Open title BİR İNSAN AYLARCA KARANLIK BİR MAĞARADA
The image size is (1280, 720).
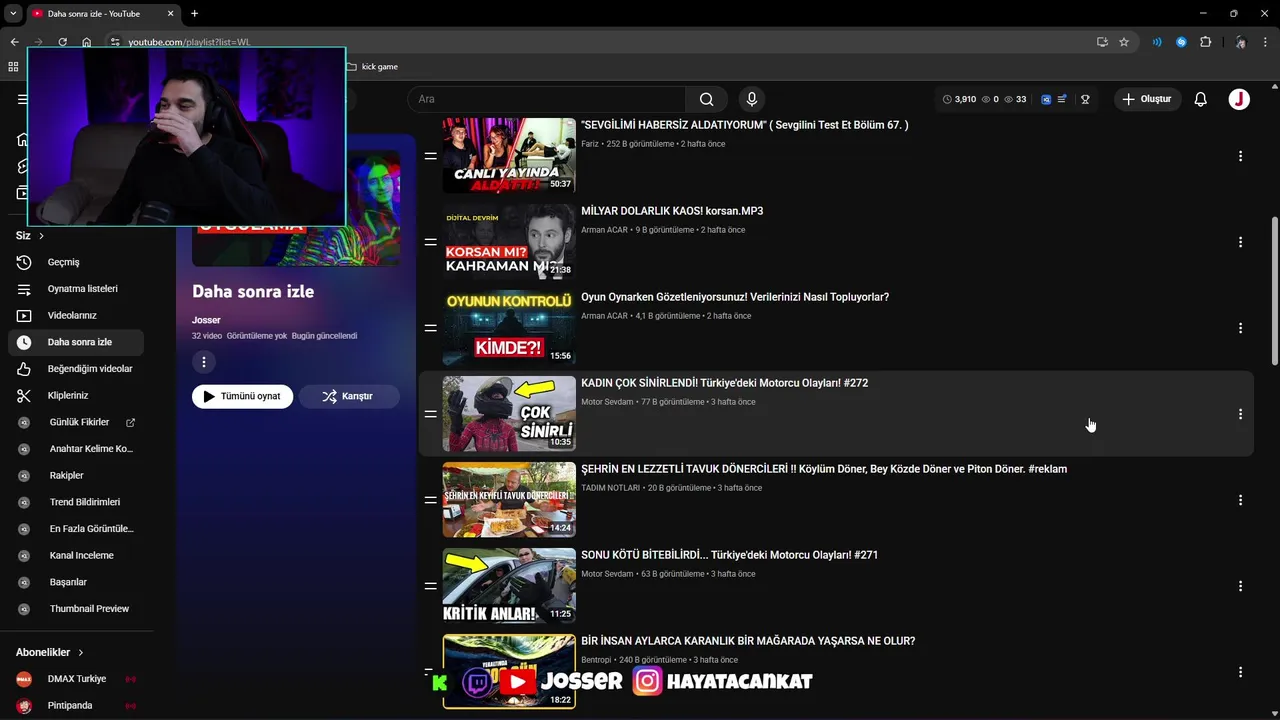click(x=748, y=641)
